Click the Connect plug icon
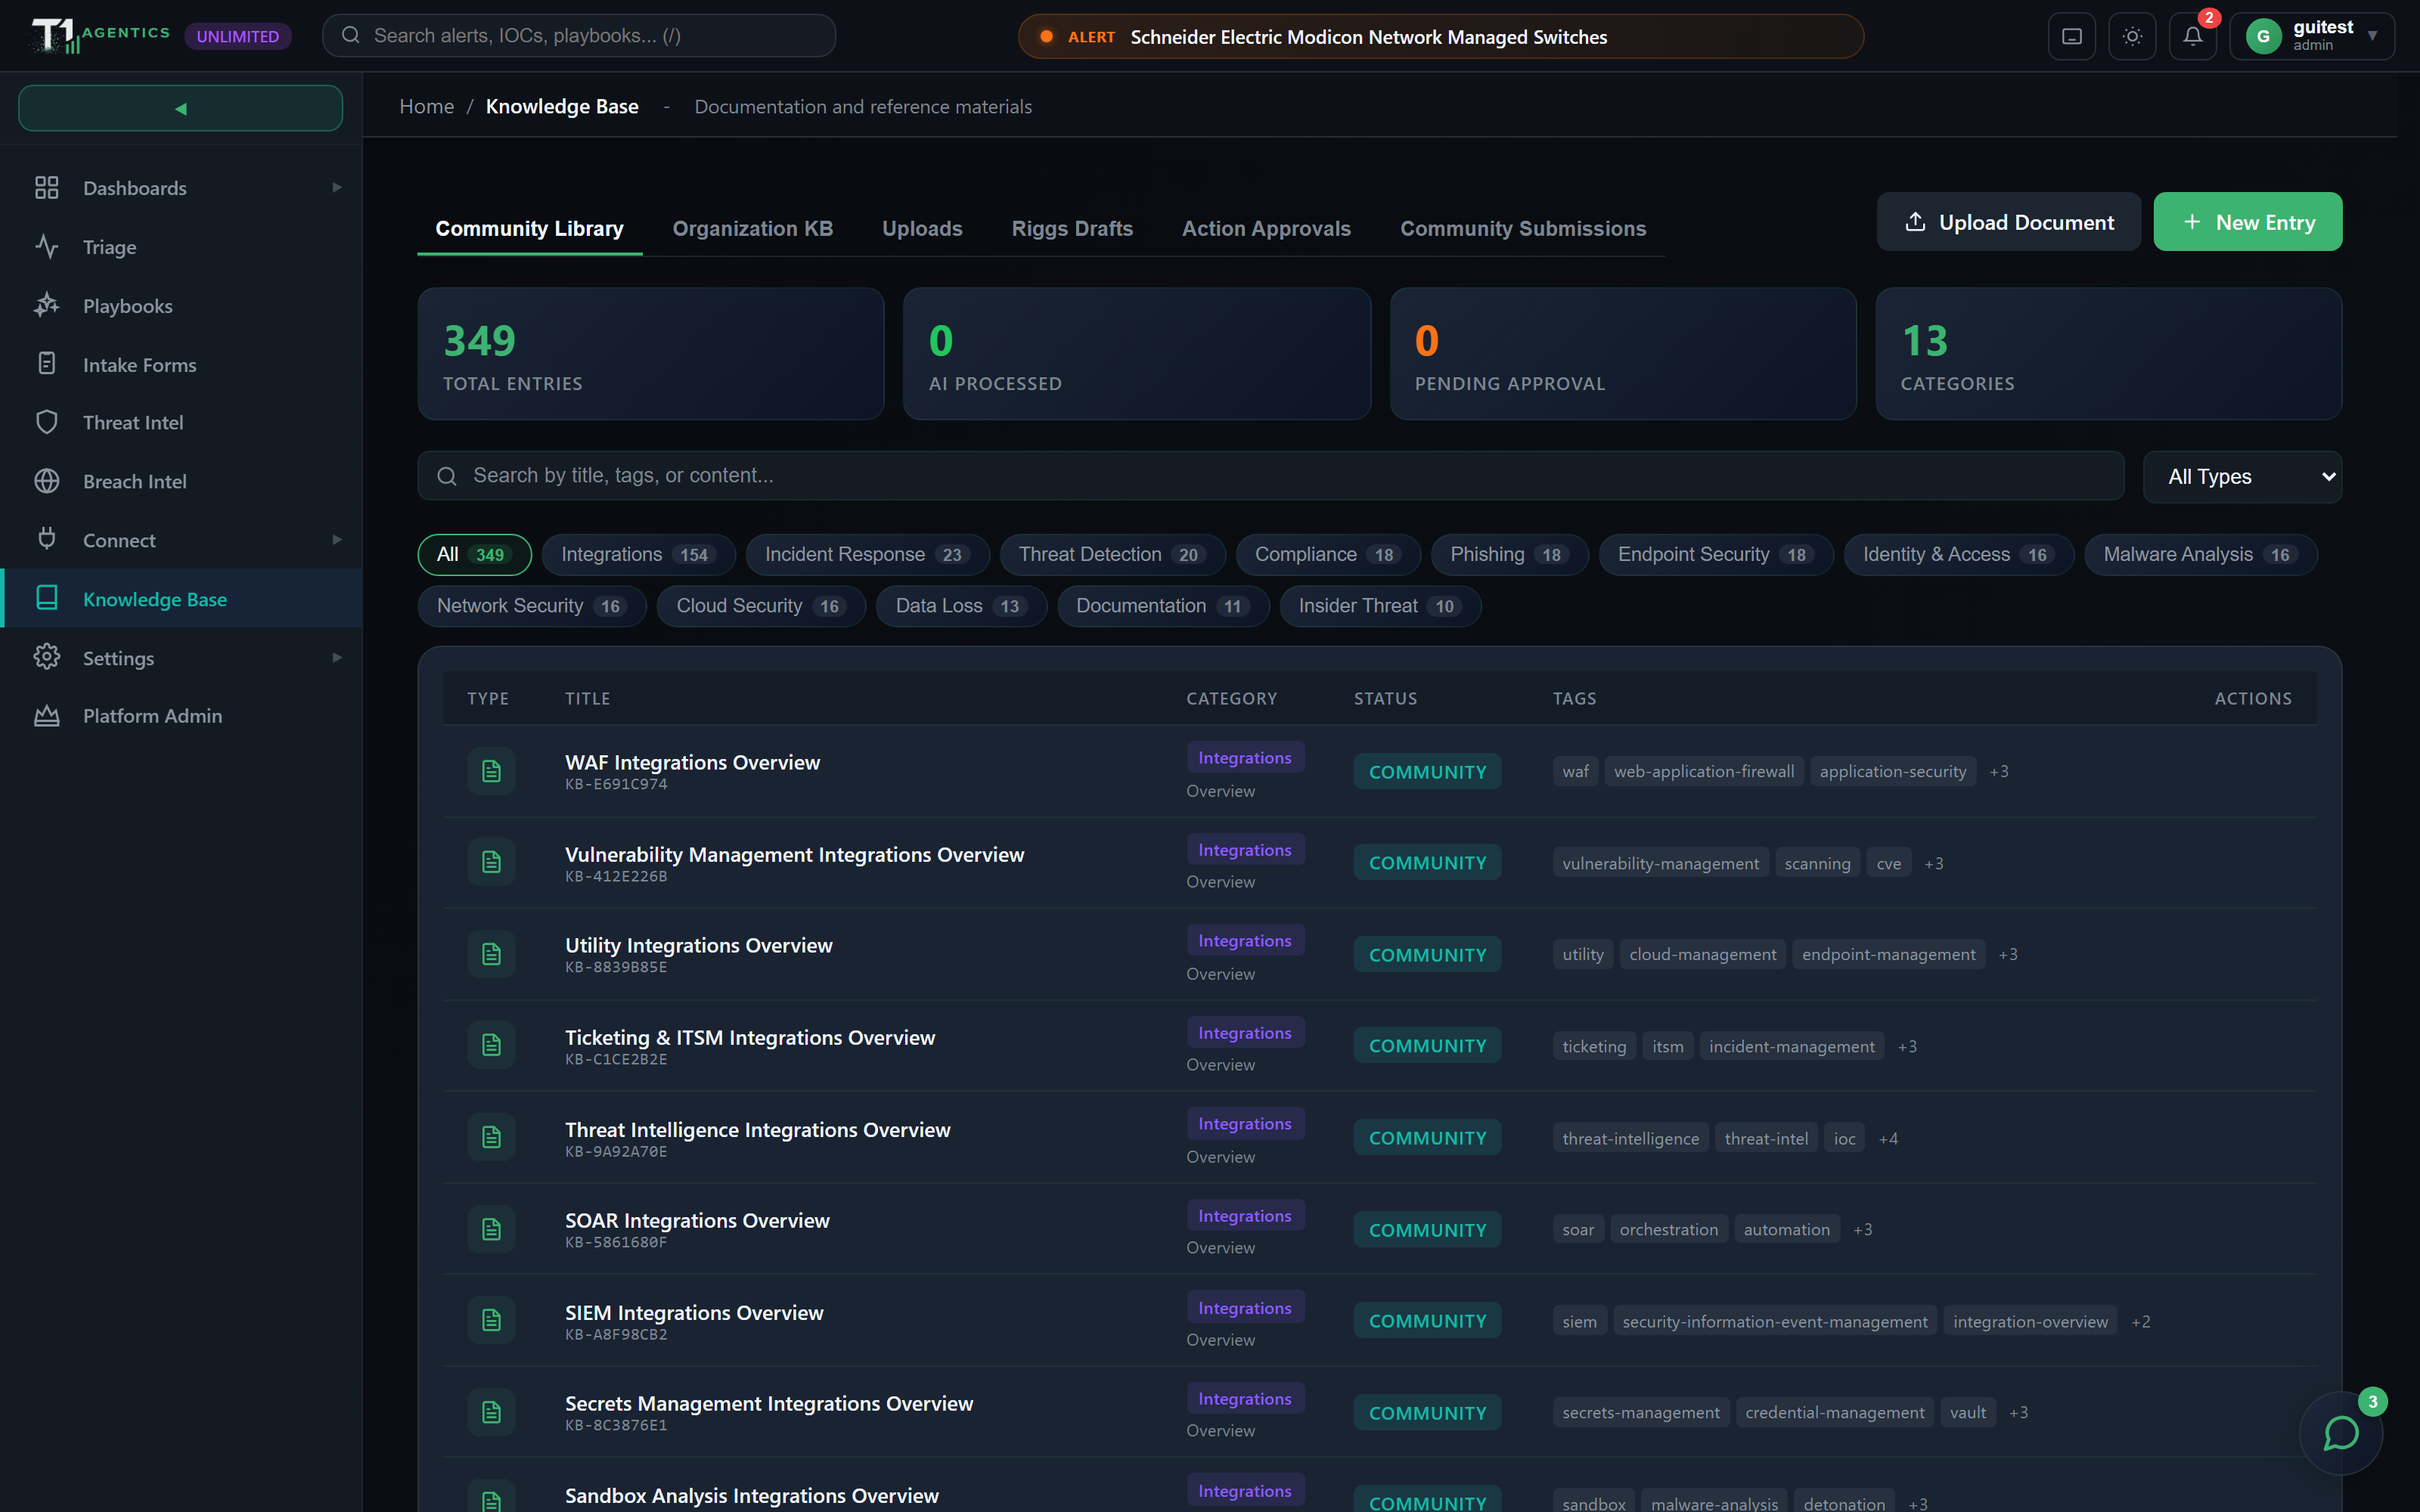Image resolution: width=2420 pixels, height=1512 pixels. 47,540
